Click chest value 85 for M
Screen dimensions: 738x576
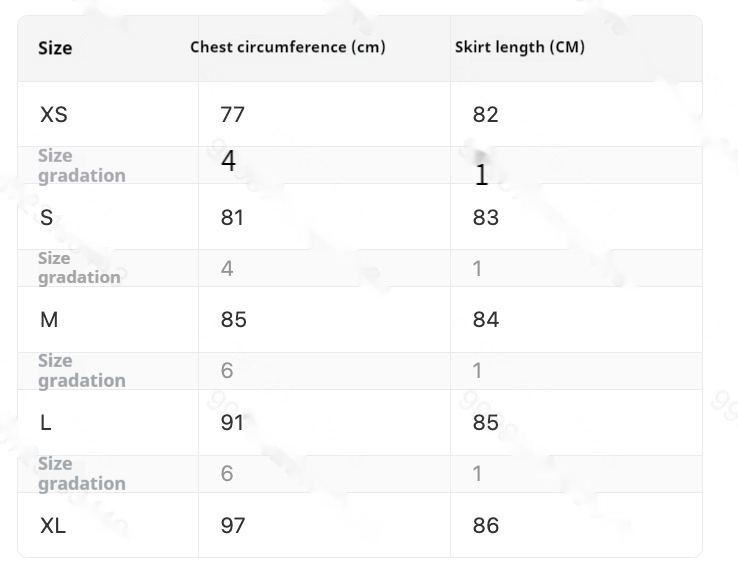233,320
